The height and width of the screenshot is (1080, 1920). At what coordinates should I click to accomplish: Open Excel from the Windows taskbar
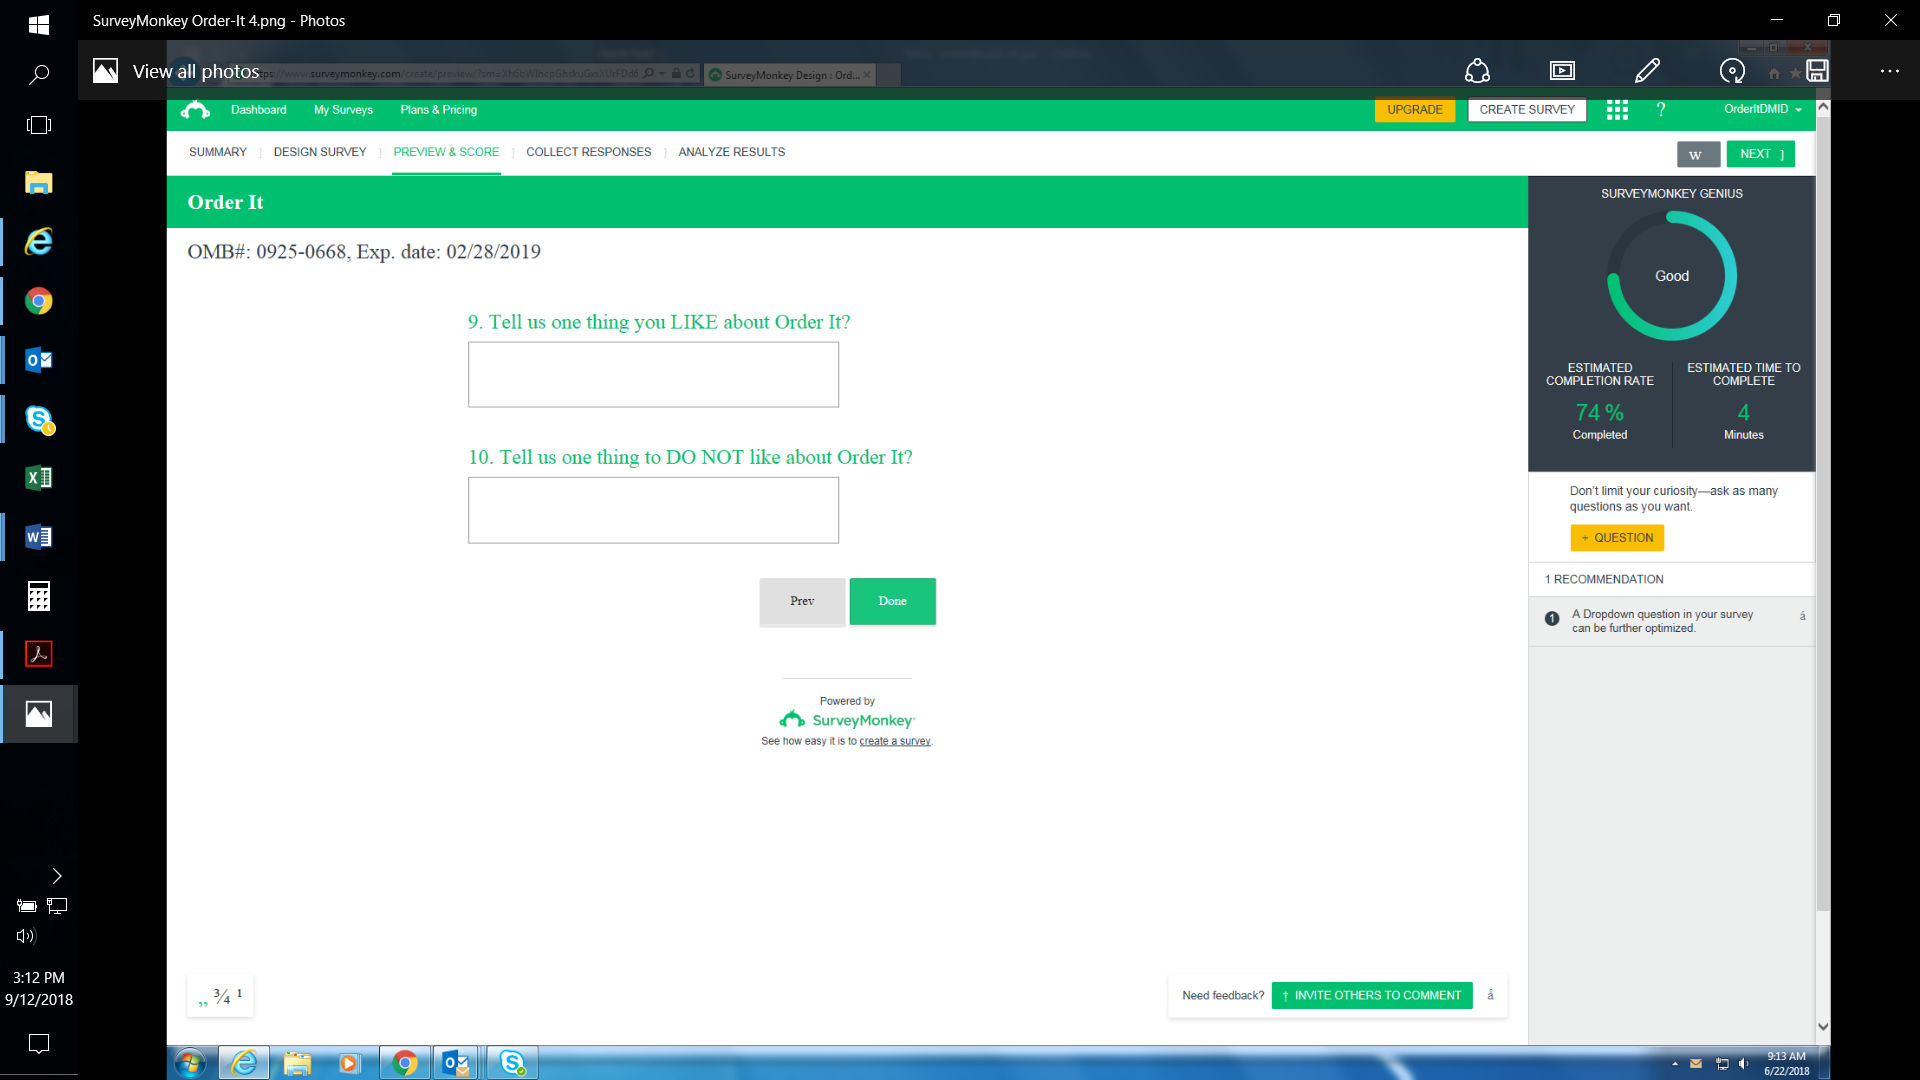pos(38,478)
